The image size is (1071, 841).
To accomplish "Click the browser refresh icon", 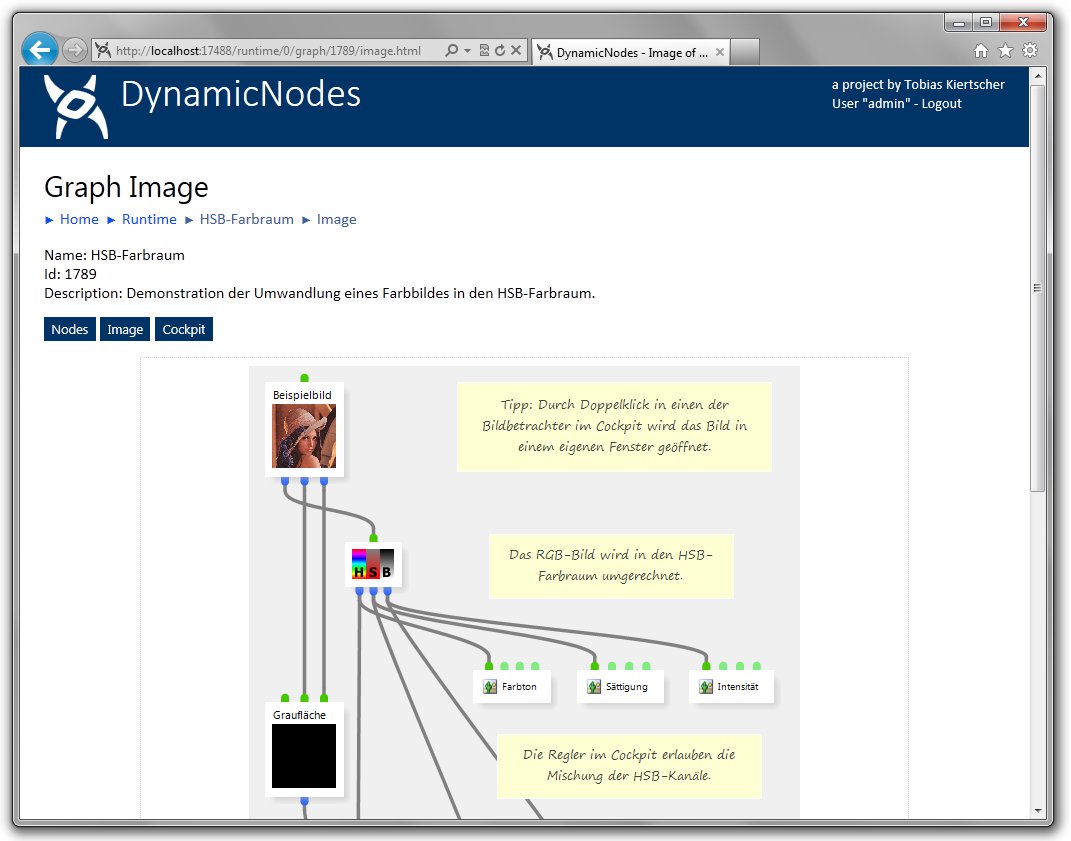I will pyautogui.click(x=500, y=50).
